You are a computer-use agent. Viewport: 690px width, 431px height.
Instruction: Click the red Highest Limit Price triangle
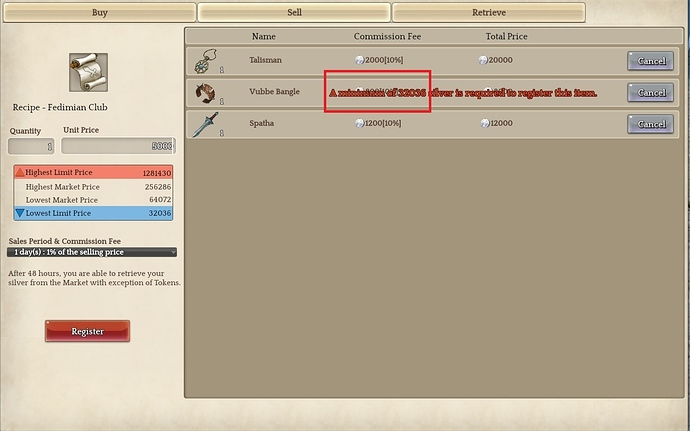point(20,173)
